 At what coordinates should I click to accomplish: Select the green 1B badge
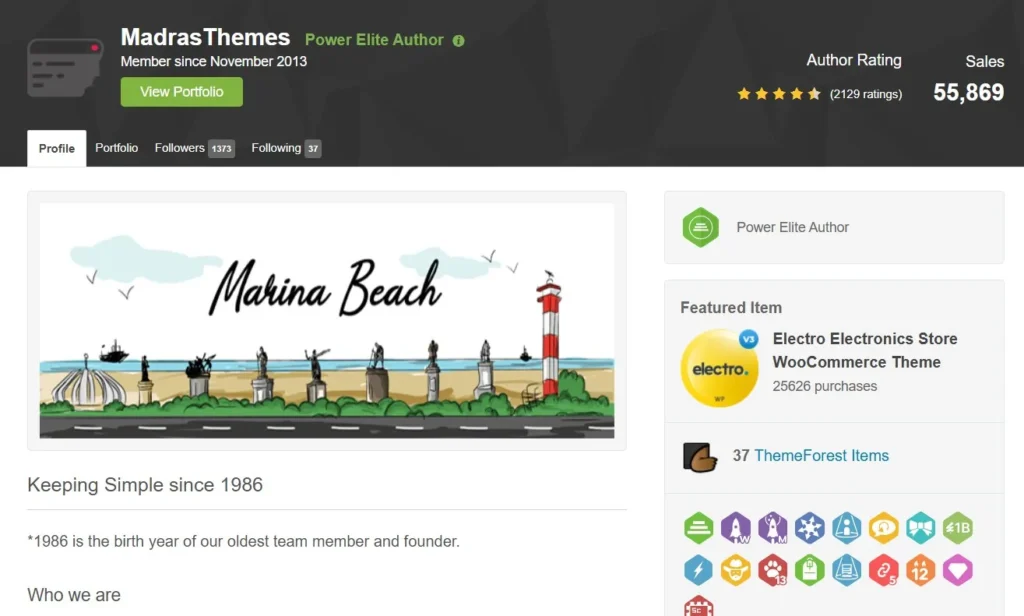coord(957,527)
